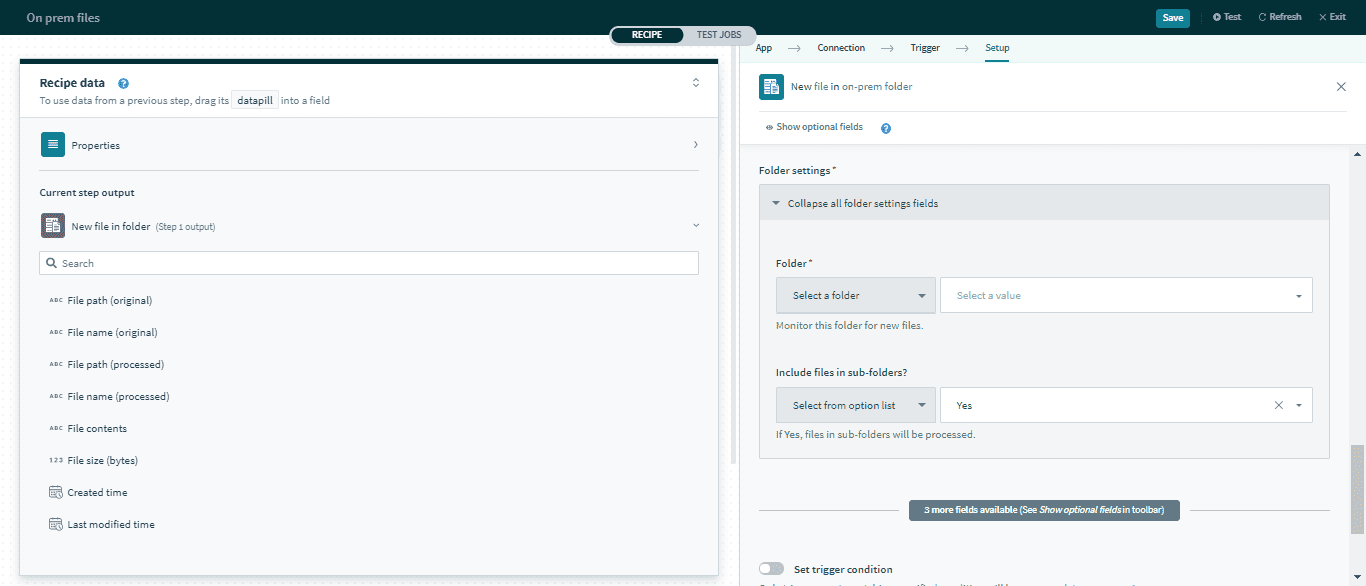Screen dimensions: 1366x586
Task: Click the Created time calendar datapill icon
Action: coord(56,492)
